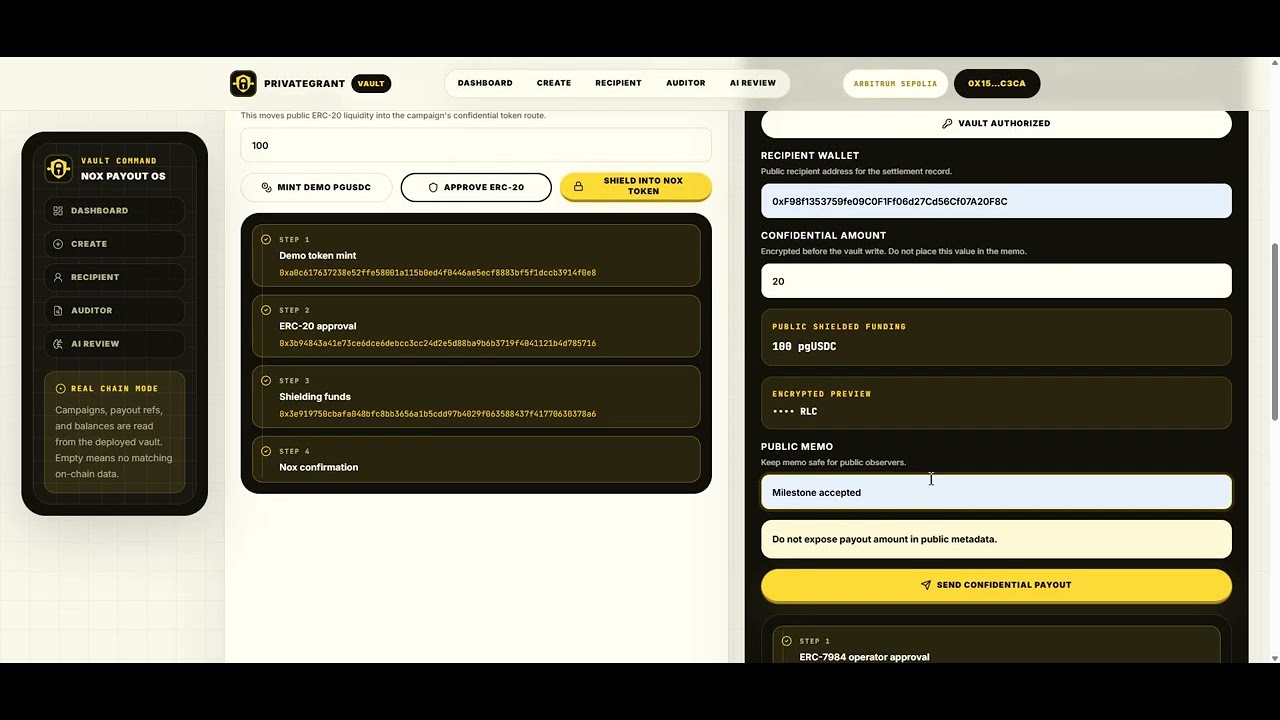The height and width of the screenshot is (720, 1280).
Task: Click the PrivateGrant logo icon in header
Action: click(243, 83)
